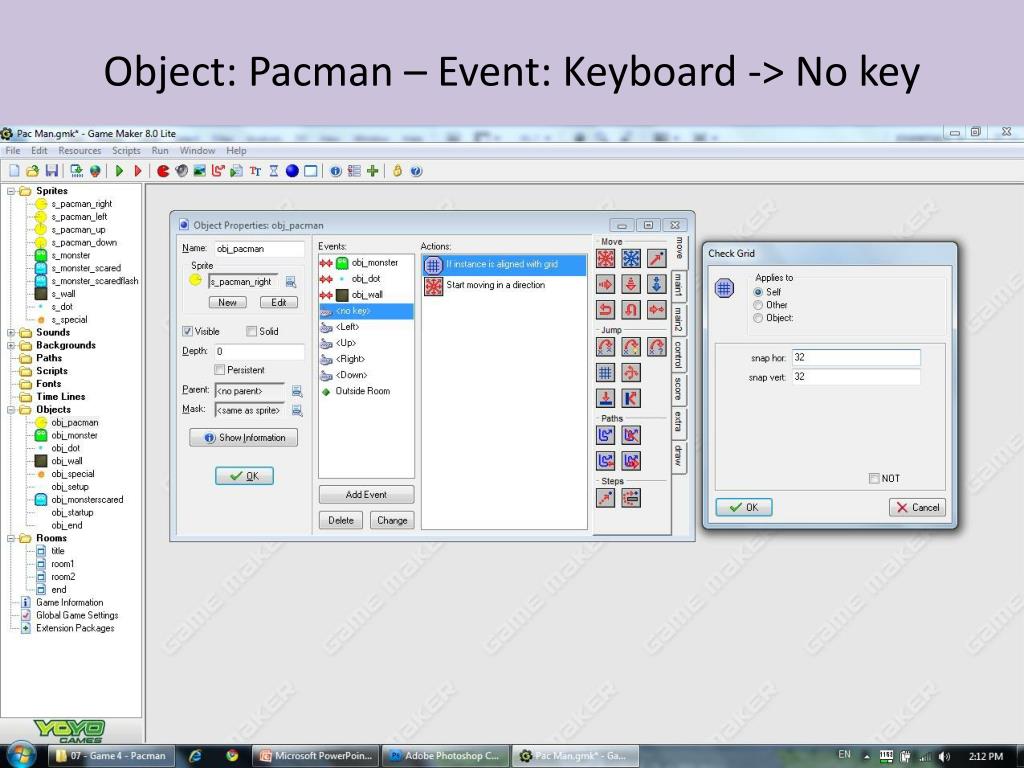Create an object with the blue ball icon
The height and width of the screenshot is (768, 1024).
point(292,171)
